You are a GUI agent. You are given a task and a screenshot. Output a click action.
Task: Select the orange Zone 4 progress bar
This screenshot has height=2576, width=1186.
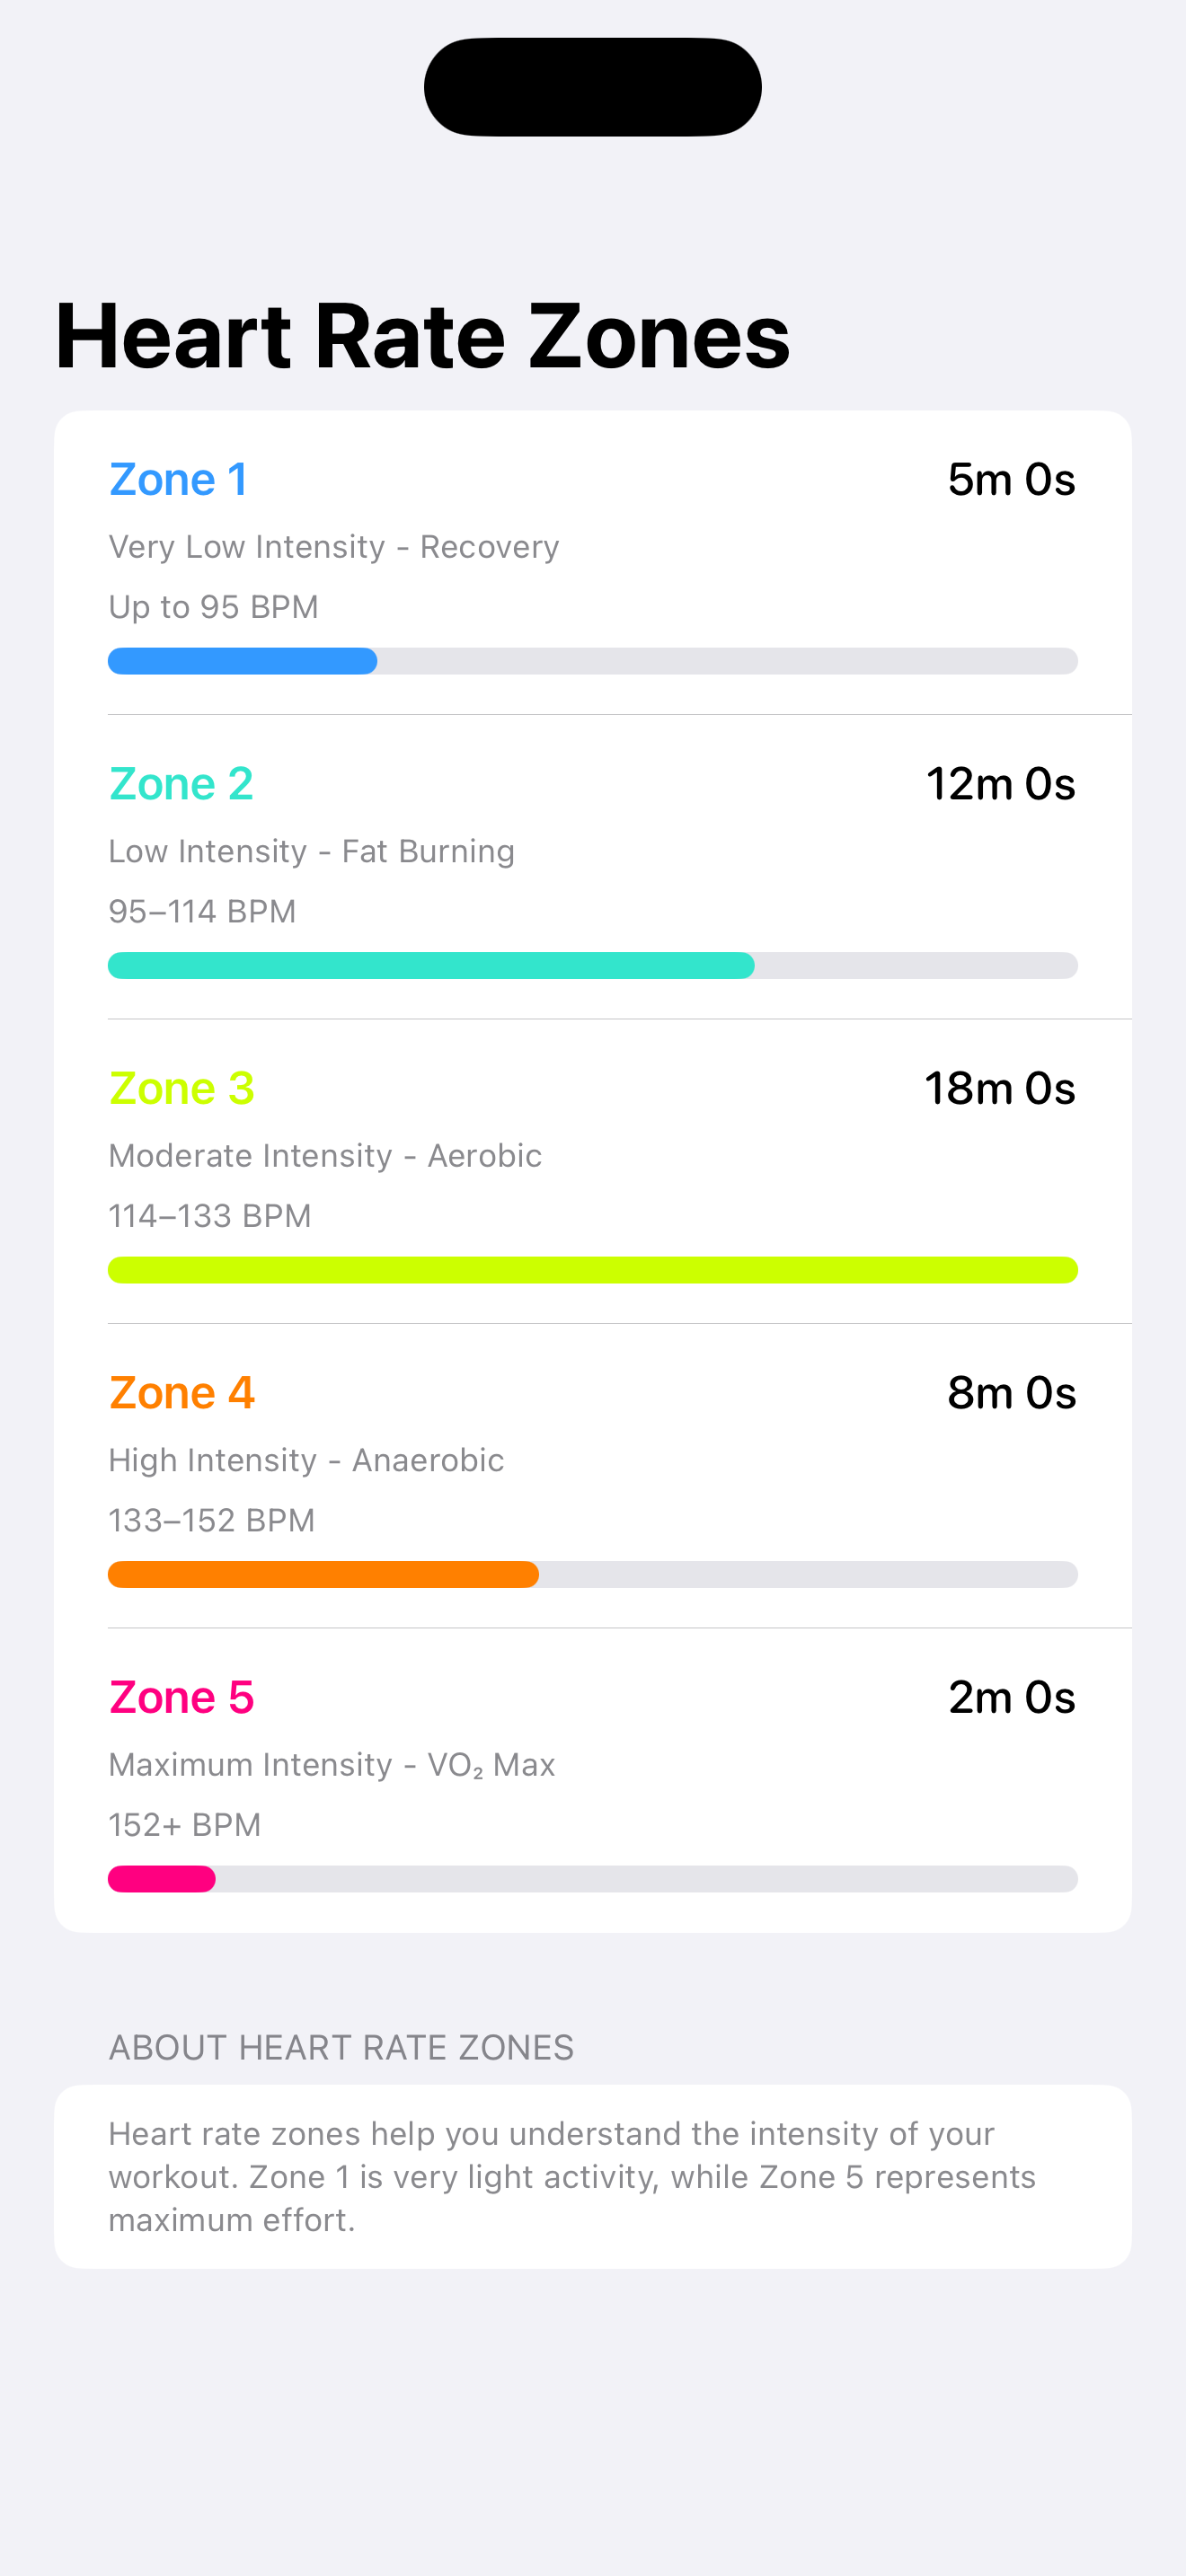(x=593, y=1574)
